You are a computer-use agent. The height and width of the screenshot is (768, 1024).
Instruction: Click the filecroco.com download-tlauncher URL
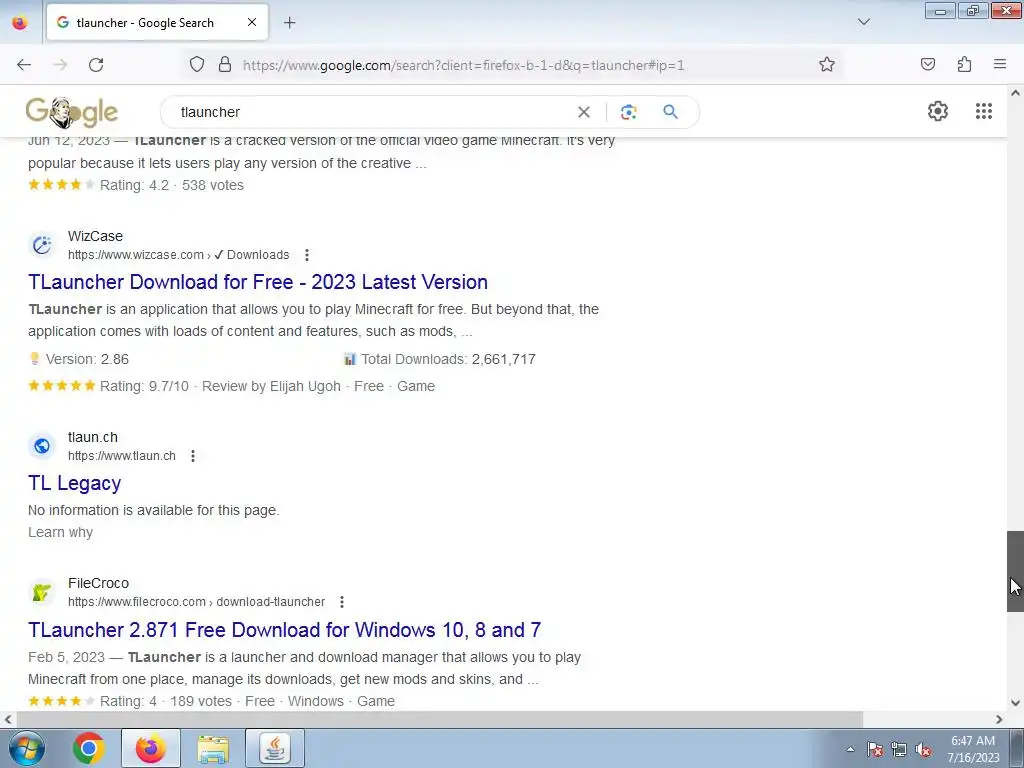[197, 601]
